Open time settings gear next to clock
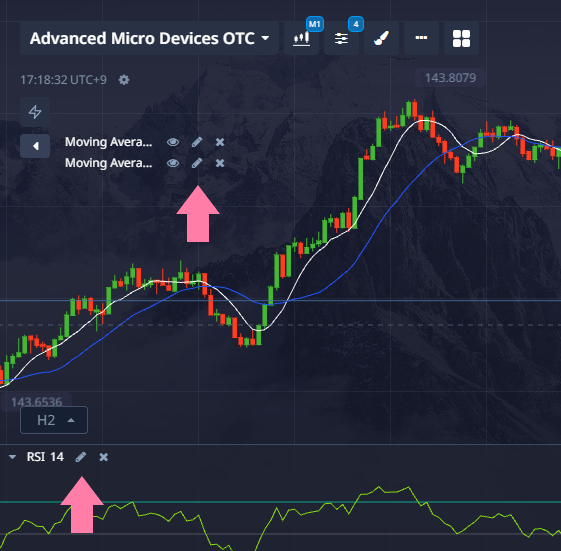561x551 pixels. click(x=124, y=80)
